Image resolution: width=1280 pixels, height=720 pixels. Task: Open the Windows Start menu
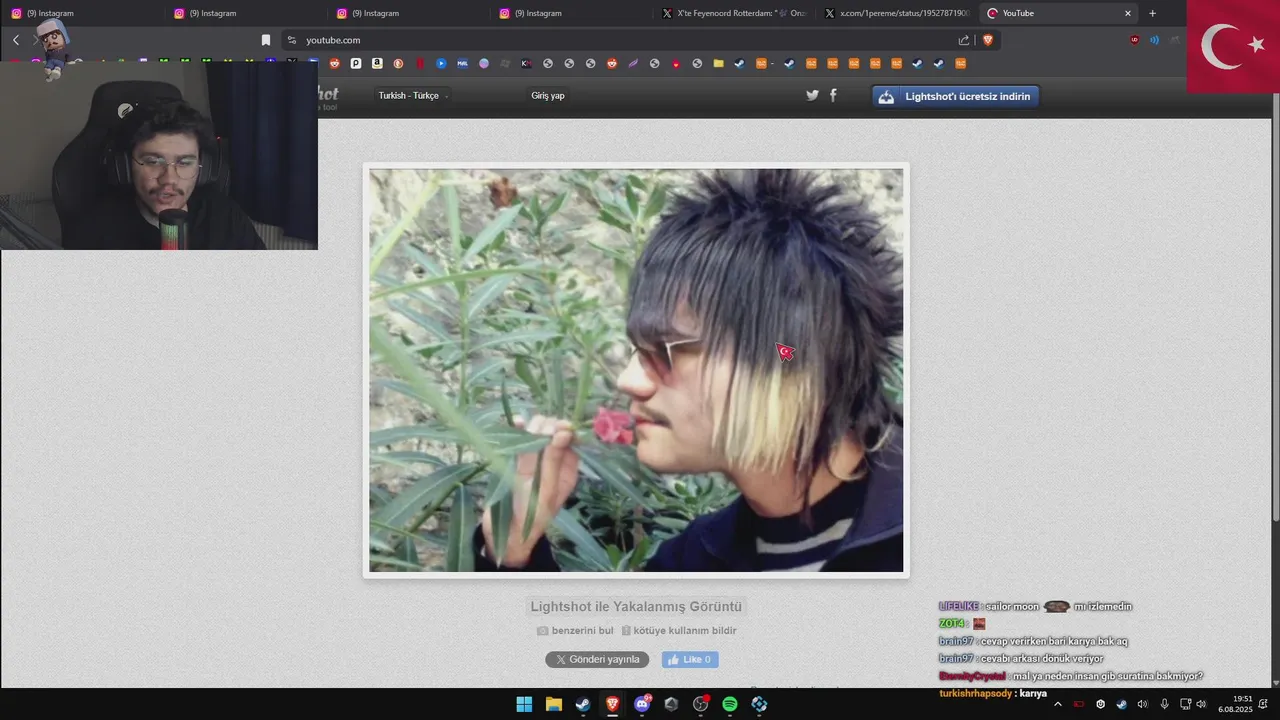(x=524, y=704)
